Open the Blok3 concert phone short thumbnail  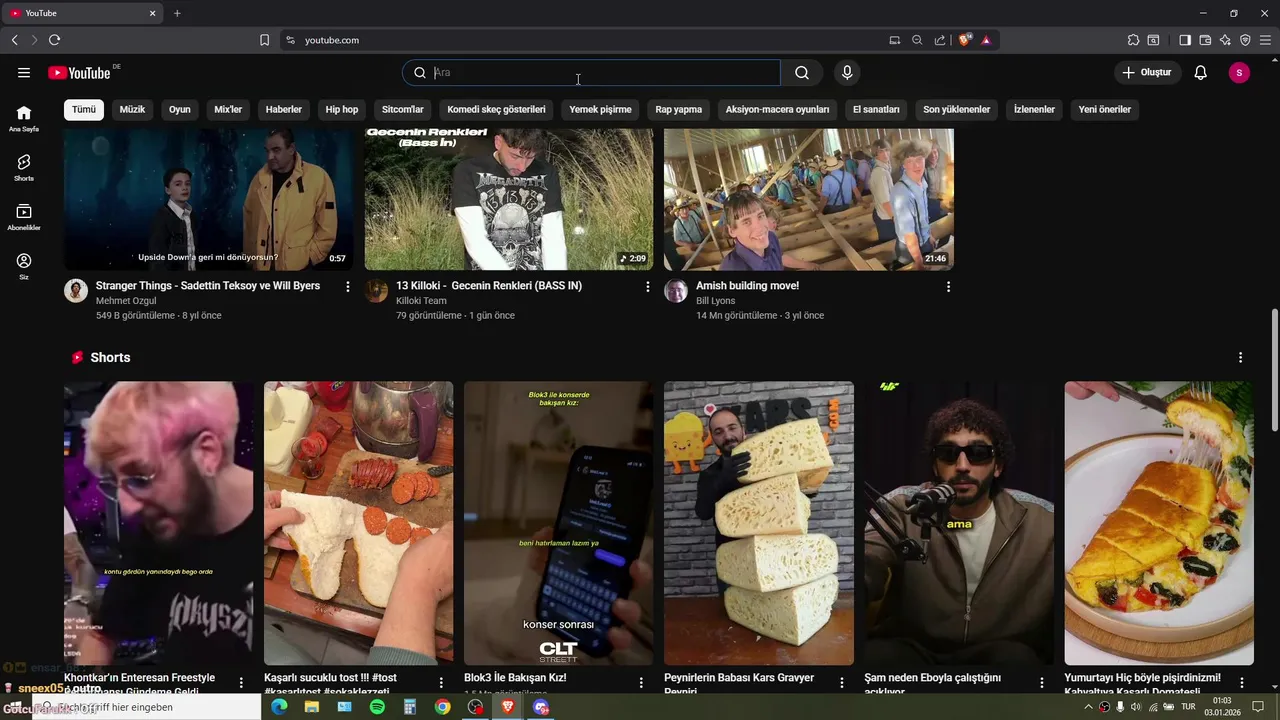(559, 523)
